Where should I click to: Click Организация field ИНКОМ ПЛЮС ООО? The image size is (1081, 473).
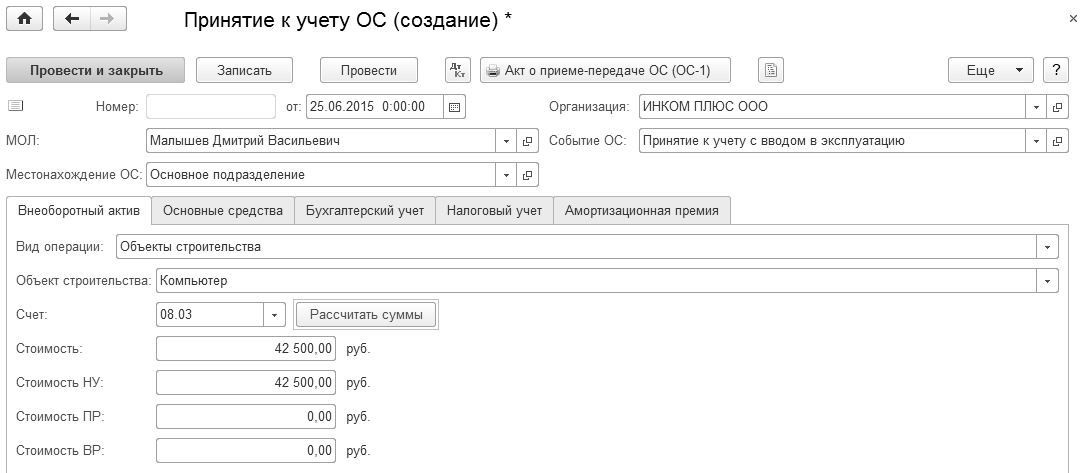[x=833, y=107]
